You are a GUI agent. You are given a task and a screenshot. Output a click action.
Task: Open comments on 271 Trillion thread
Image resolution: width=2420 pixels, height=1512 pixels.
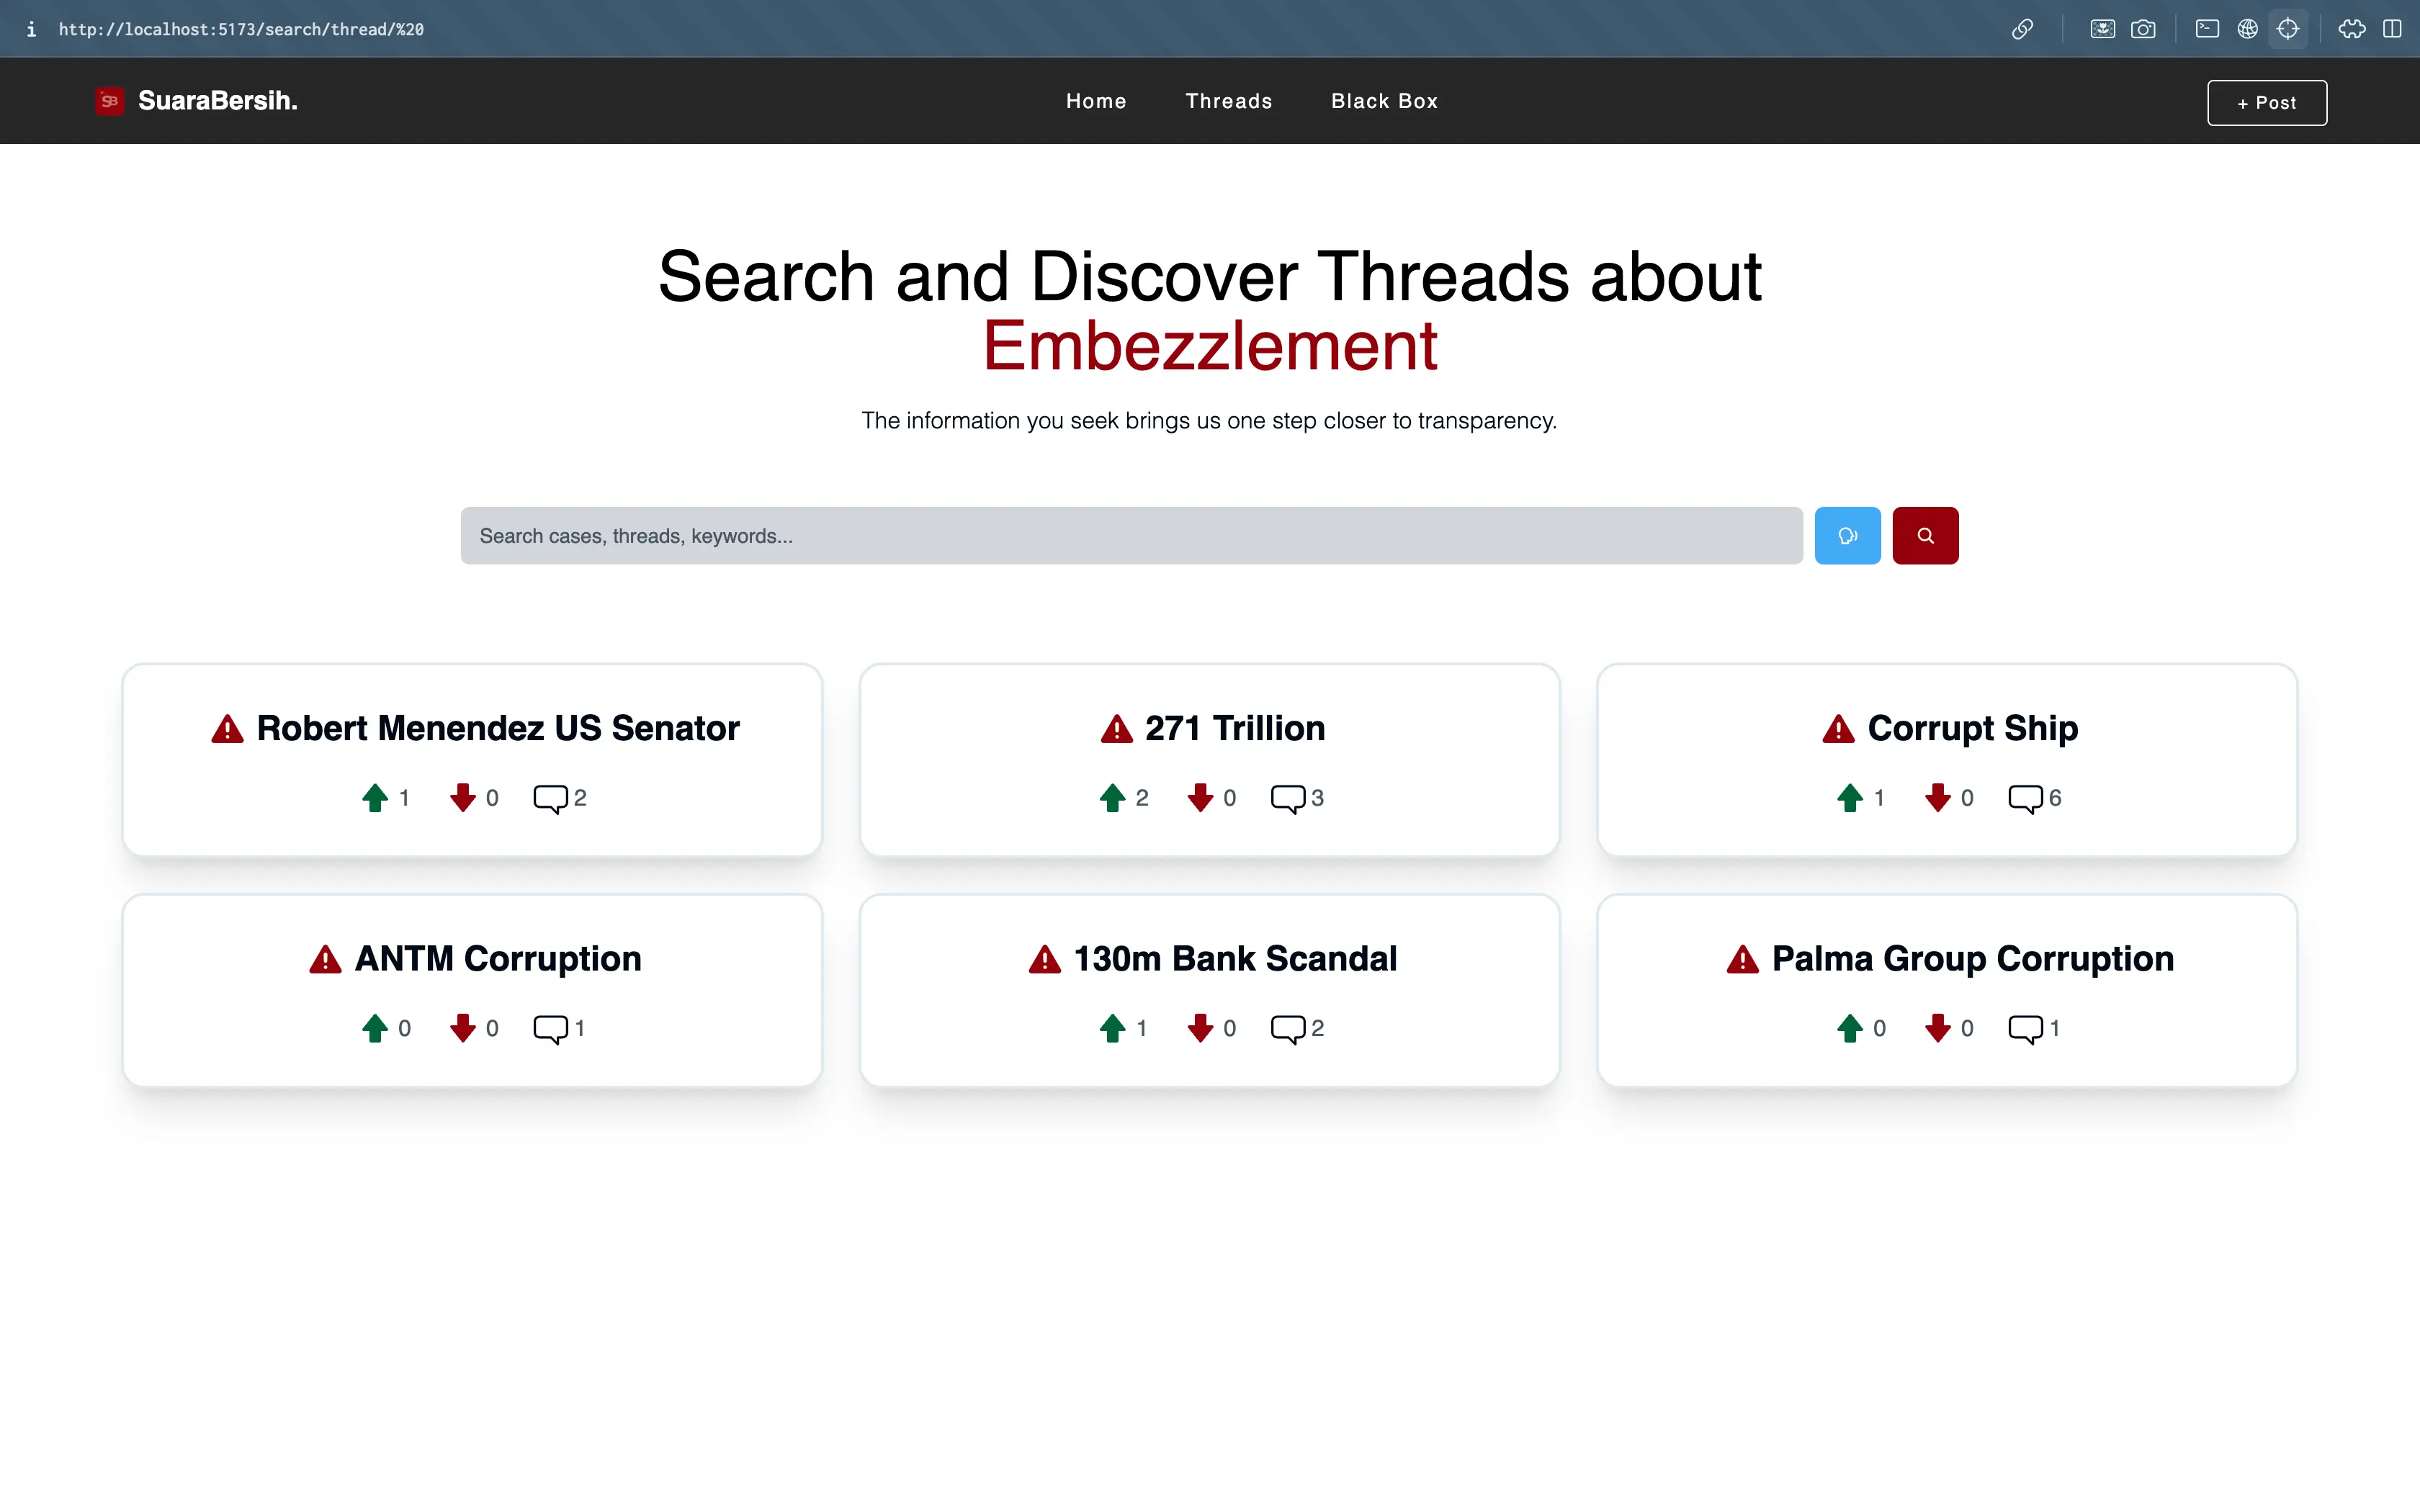(1288, 799)
